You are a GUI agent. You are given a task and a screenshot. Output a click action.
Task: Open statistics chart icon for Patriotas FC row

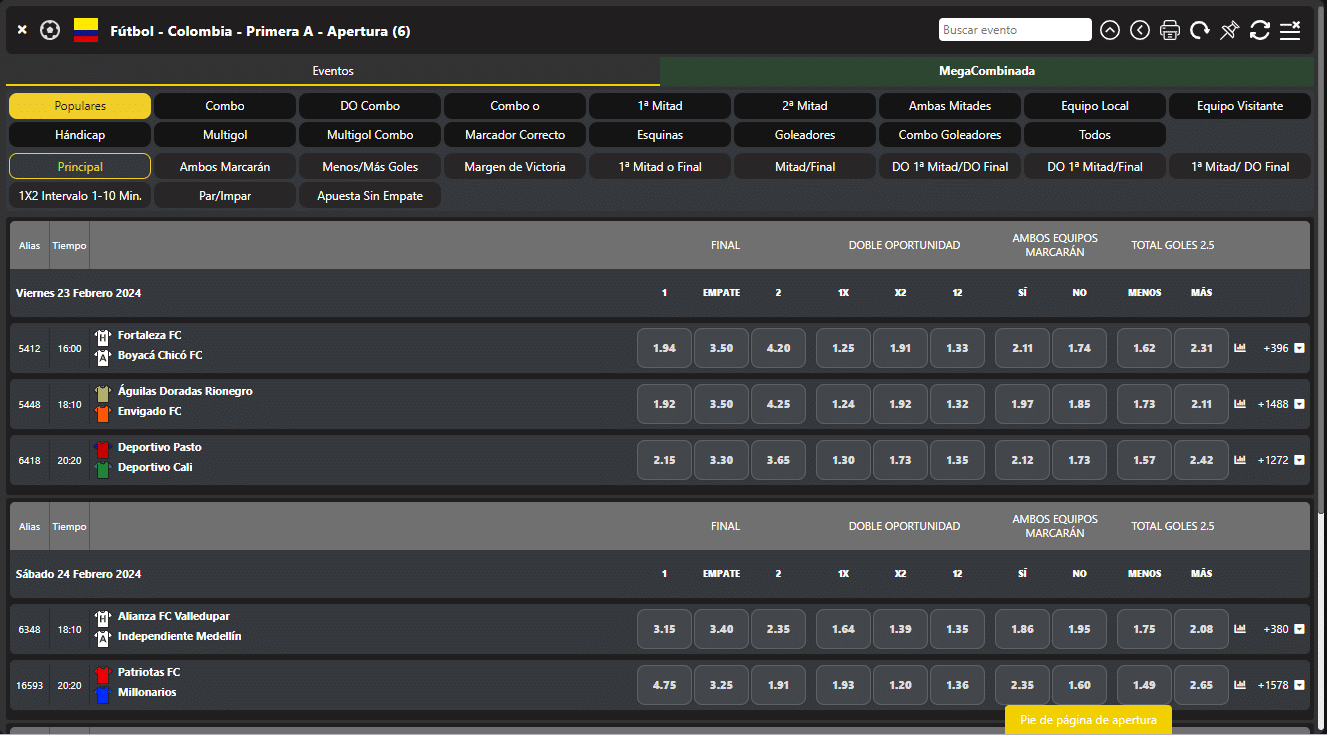pyautogui.click(x=1240, y=685)
